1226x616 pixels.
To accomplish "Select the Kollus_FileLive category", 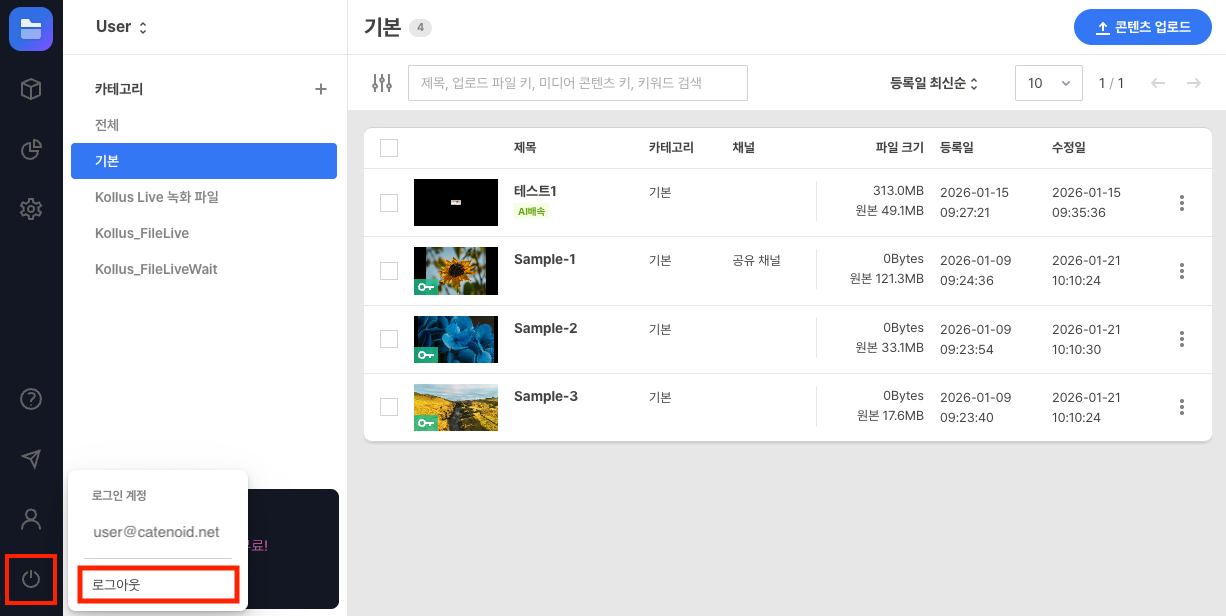I will pos(142,233).
